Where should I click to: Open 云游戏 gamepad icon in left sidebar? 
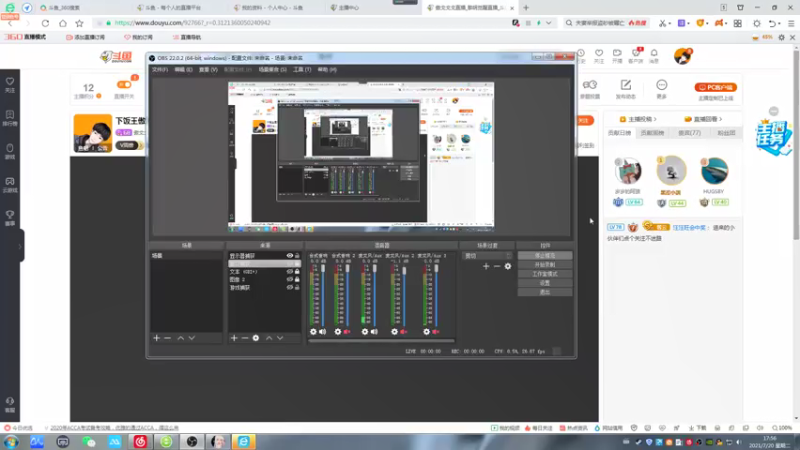(x=10, y=182)
